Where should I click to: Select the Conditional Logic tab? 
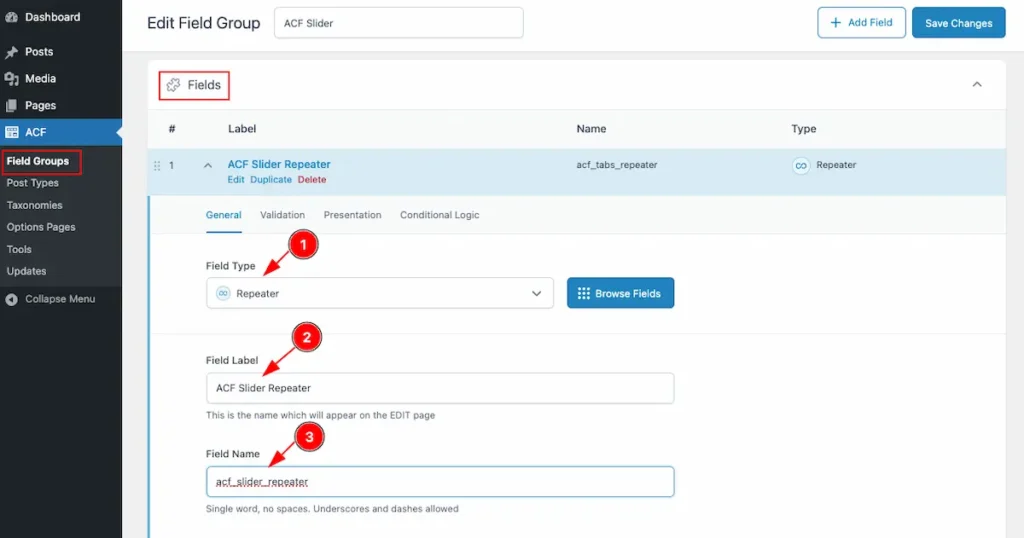[440, 215]
